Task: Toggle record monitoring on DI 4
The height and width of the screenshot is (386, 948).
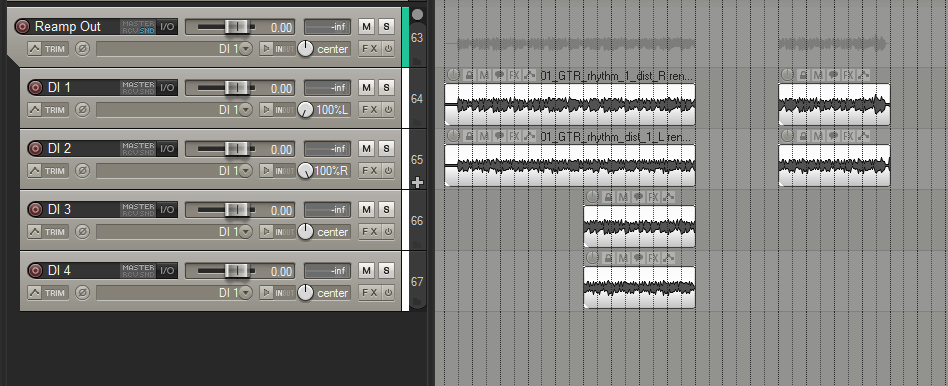Action: (x=266, y=293)
